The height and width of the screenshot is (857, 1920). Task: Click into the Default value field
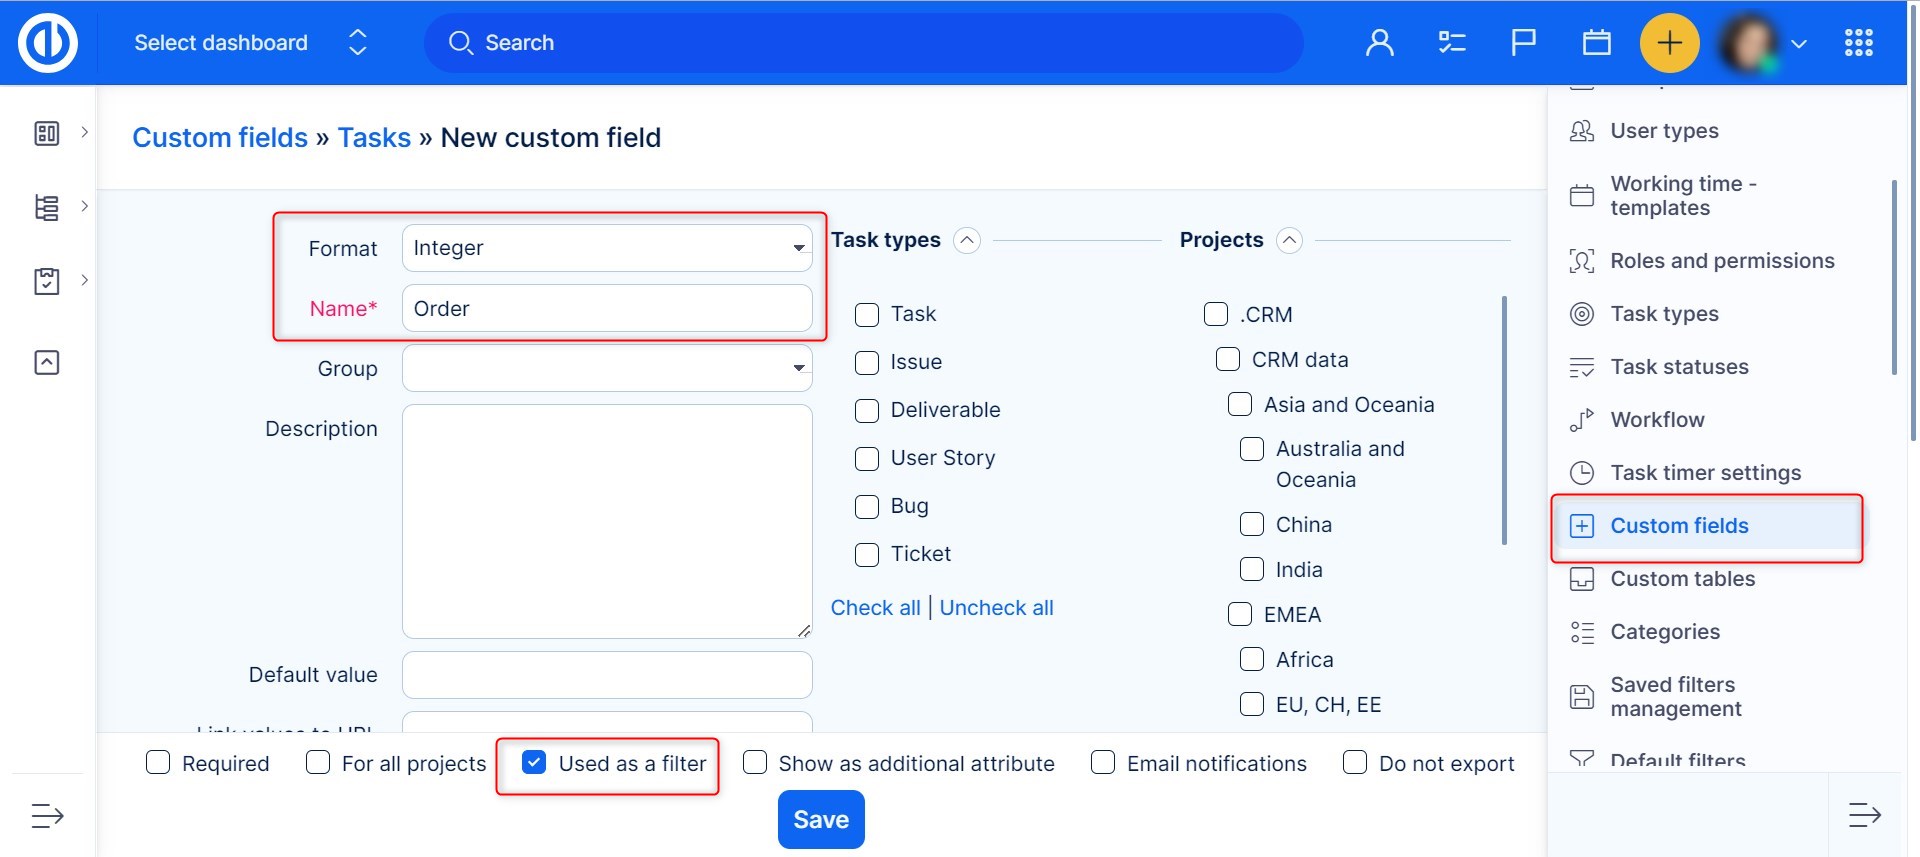coord(606,675)
